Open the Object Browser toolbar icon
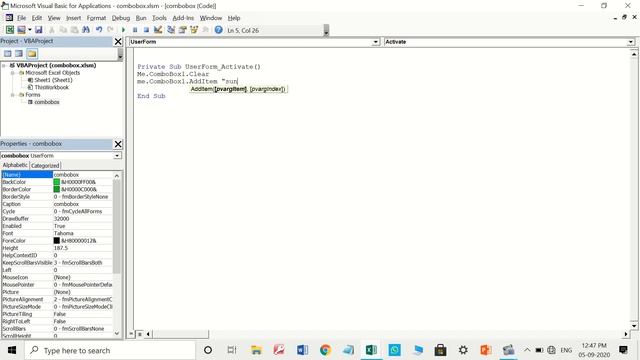Screen dimensions: 640x360 194,30
